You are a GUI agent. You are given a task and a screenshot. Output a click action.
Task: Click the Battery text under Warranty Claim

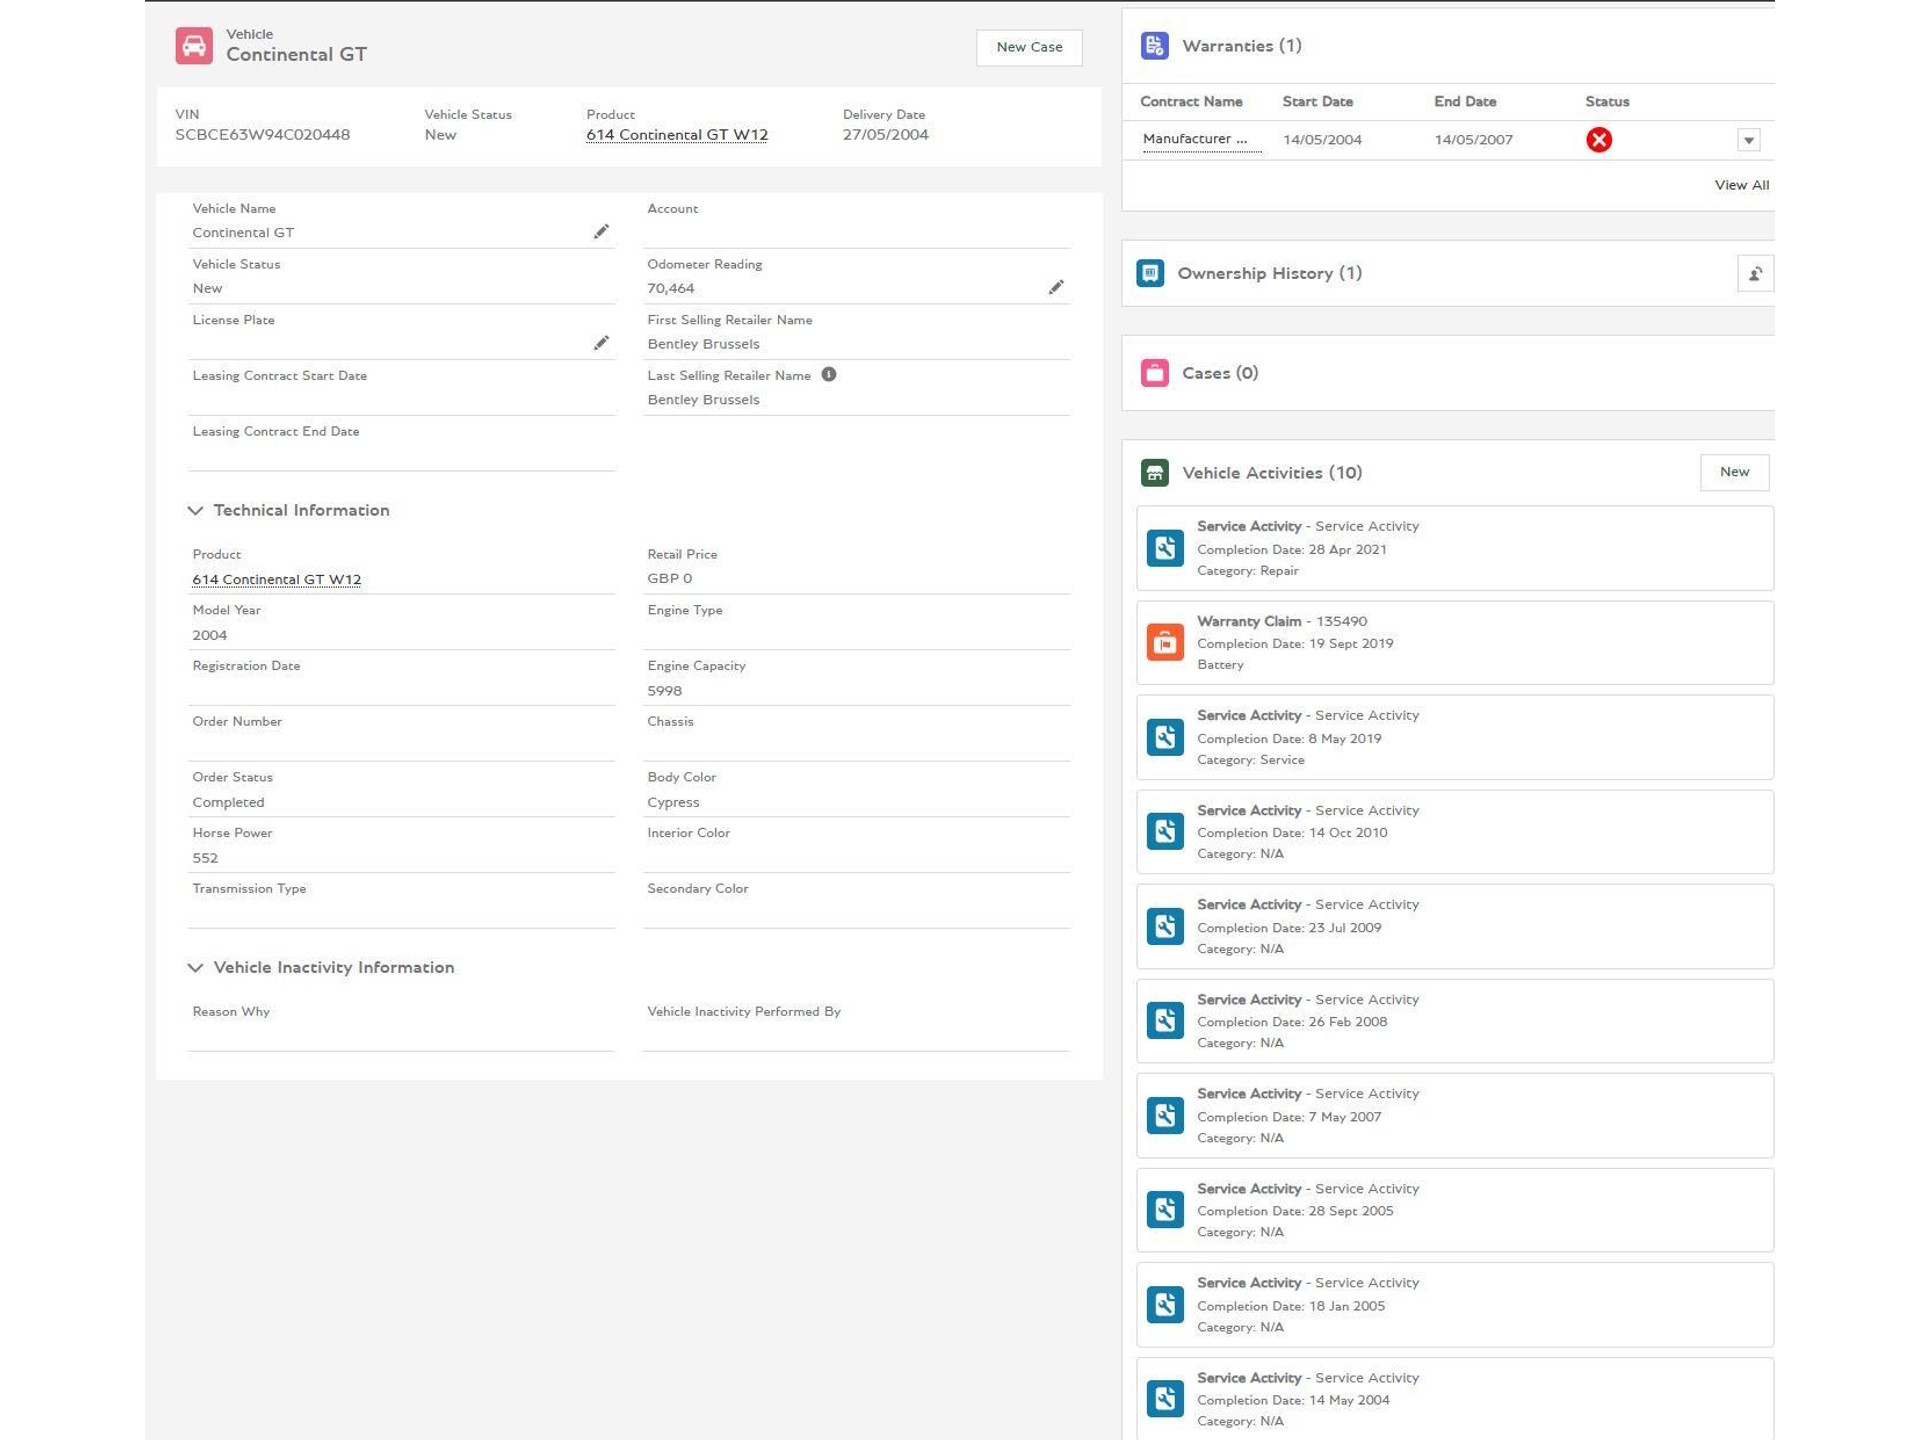point(1221,665)
